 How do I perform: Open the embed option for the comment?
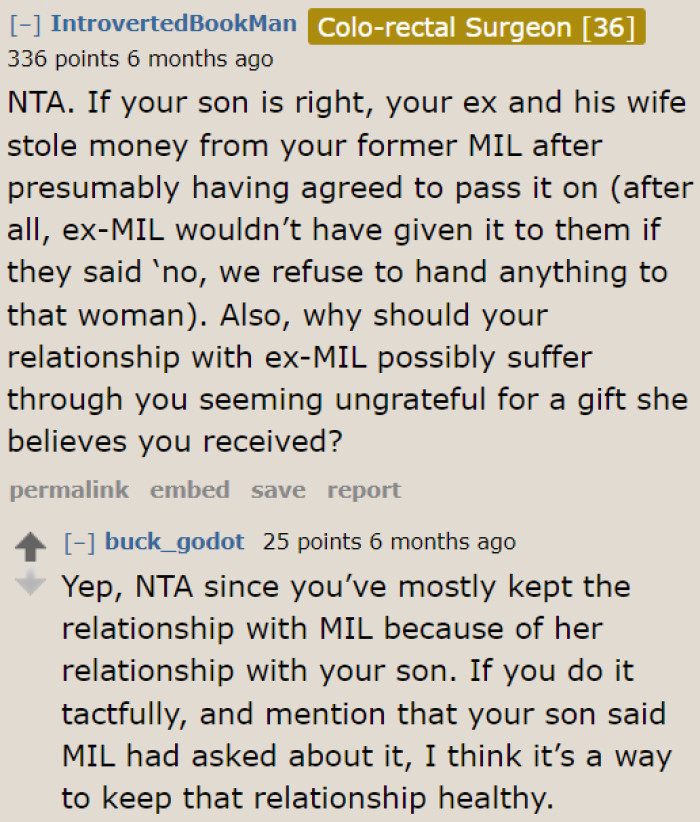click(x=190, y=490)
